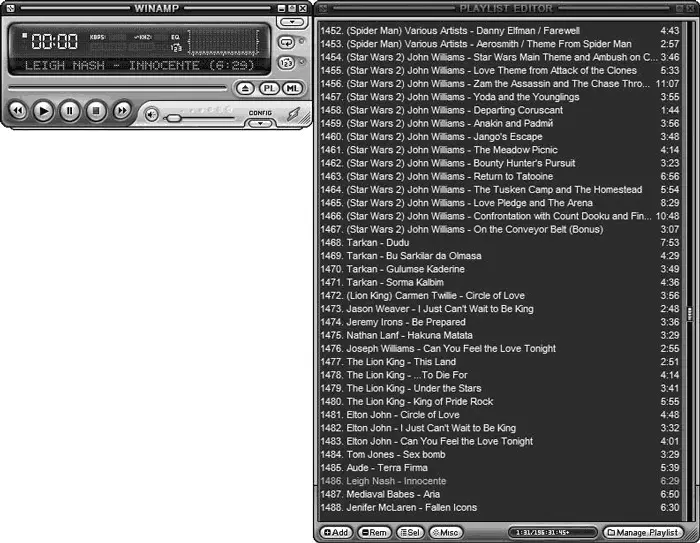700x543 pixels.
Task: Skip to the previous track
Action: point(17,111)
